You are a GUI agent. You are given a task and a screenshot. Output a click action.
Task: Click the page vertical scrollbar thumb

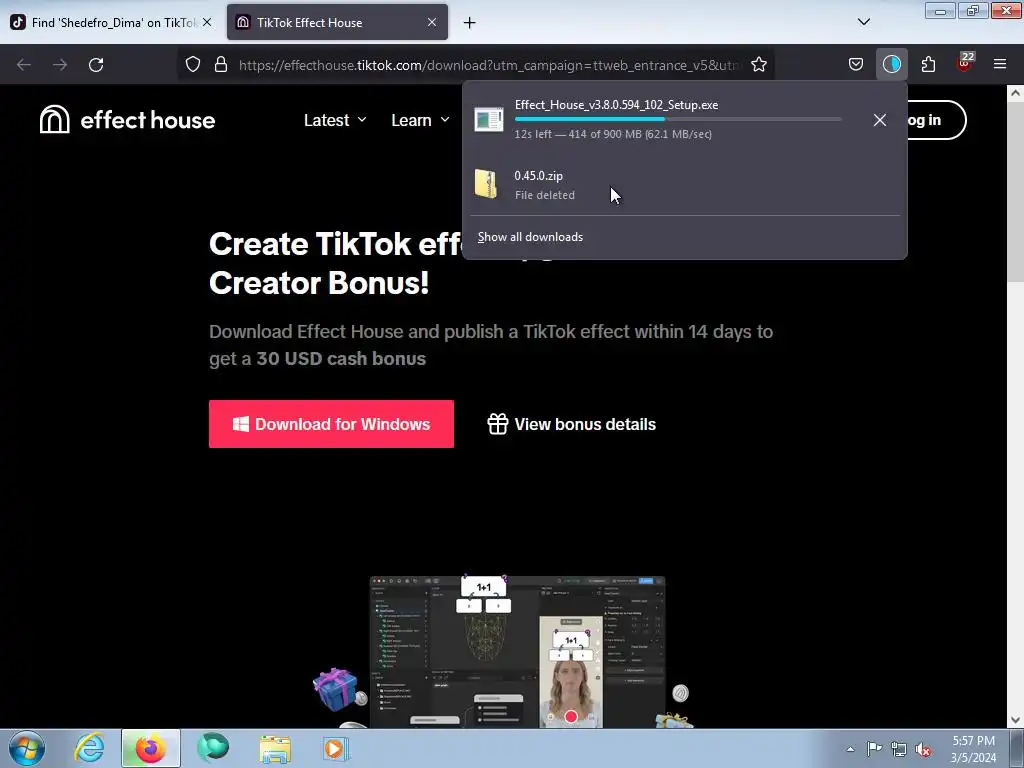pyautogui.click(x=1015, y=193)
